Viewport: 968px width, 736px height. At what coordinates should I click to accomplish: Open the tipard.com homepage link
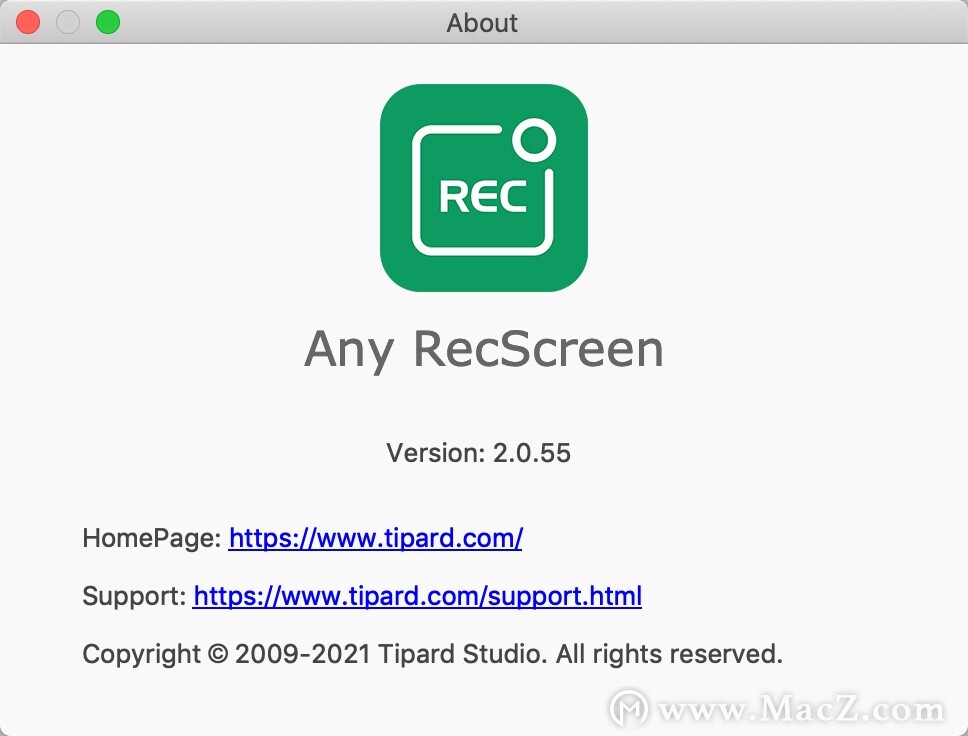375,538
